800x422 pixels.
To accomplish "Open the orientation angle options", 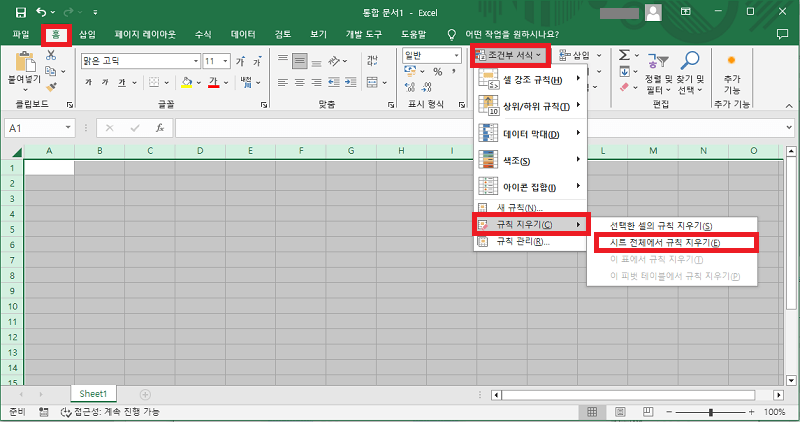I will click(337, 61).
